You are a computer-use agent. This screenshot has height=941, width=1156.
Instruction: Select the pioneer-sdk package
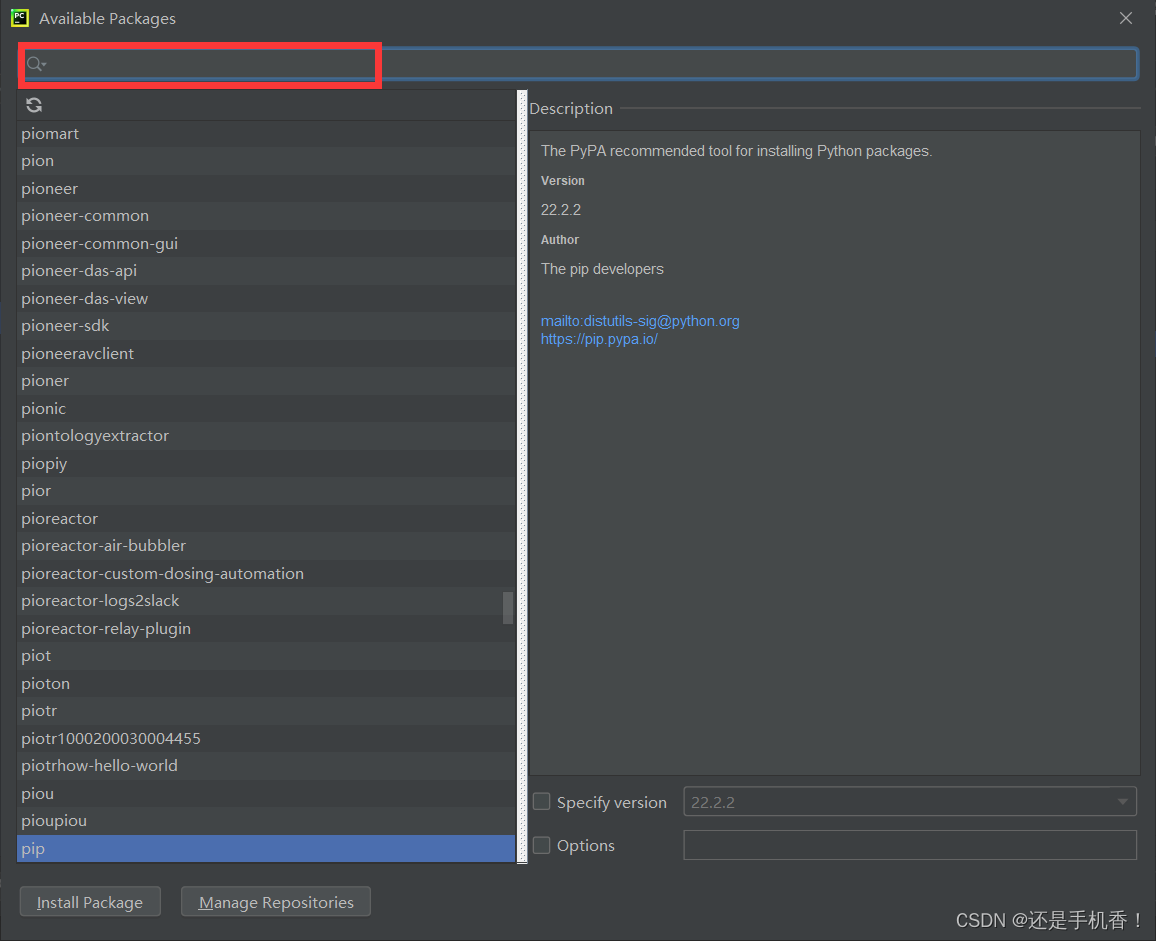tap(266, 326)
